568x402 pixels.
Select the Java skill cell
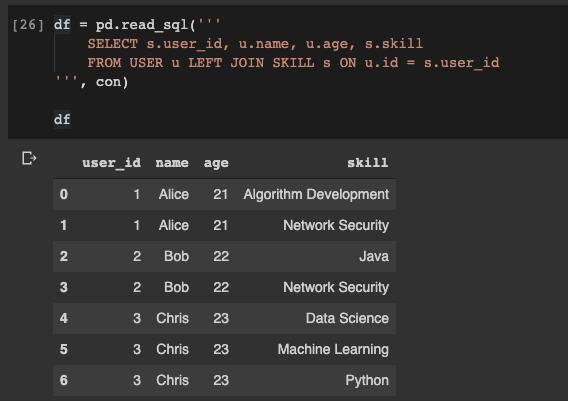click(x=374, y=256)
